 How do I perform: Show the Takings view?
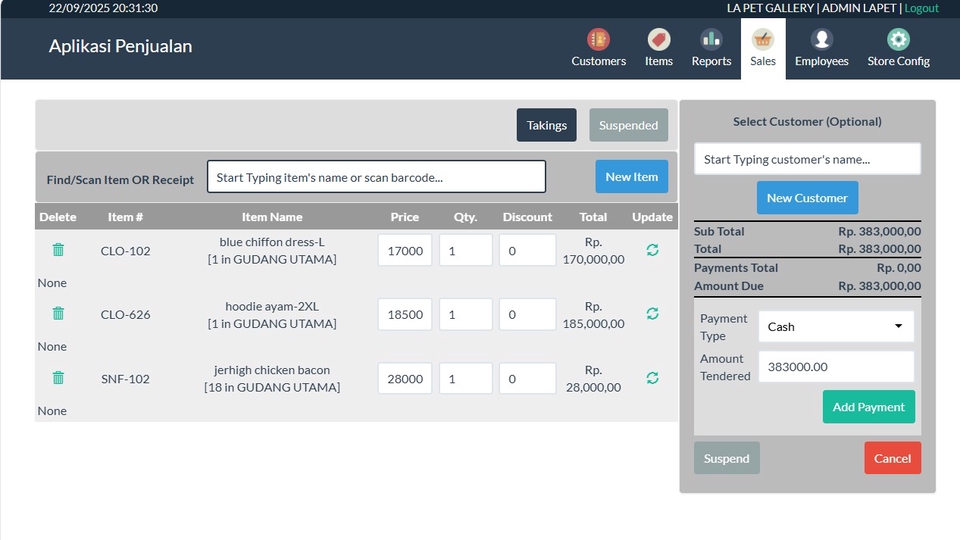pyautogui.click(x=546, y=125)
